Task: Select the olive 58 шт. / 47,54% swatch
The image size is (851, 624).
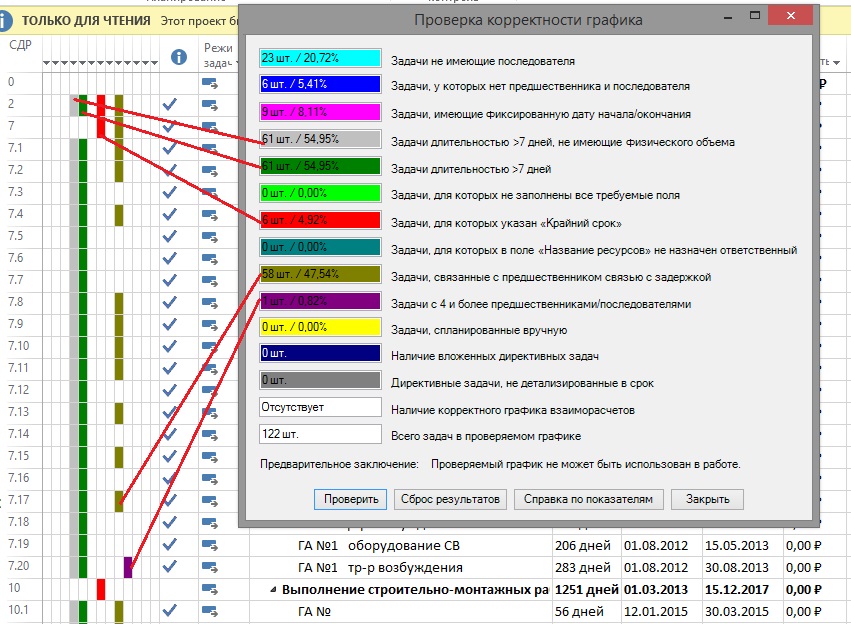Action: 320,274
